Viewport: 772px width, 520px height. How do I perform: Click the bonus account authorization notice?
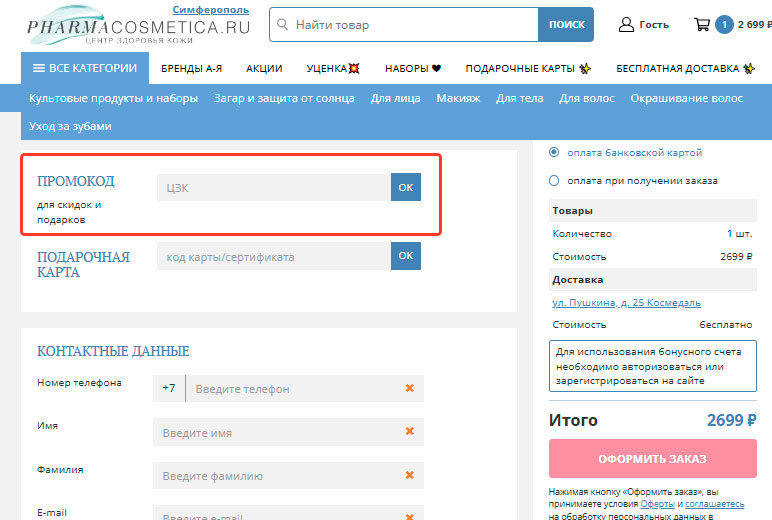point(652,366)
